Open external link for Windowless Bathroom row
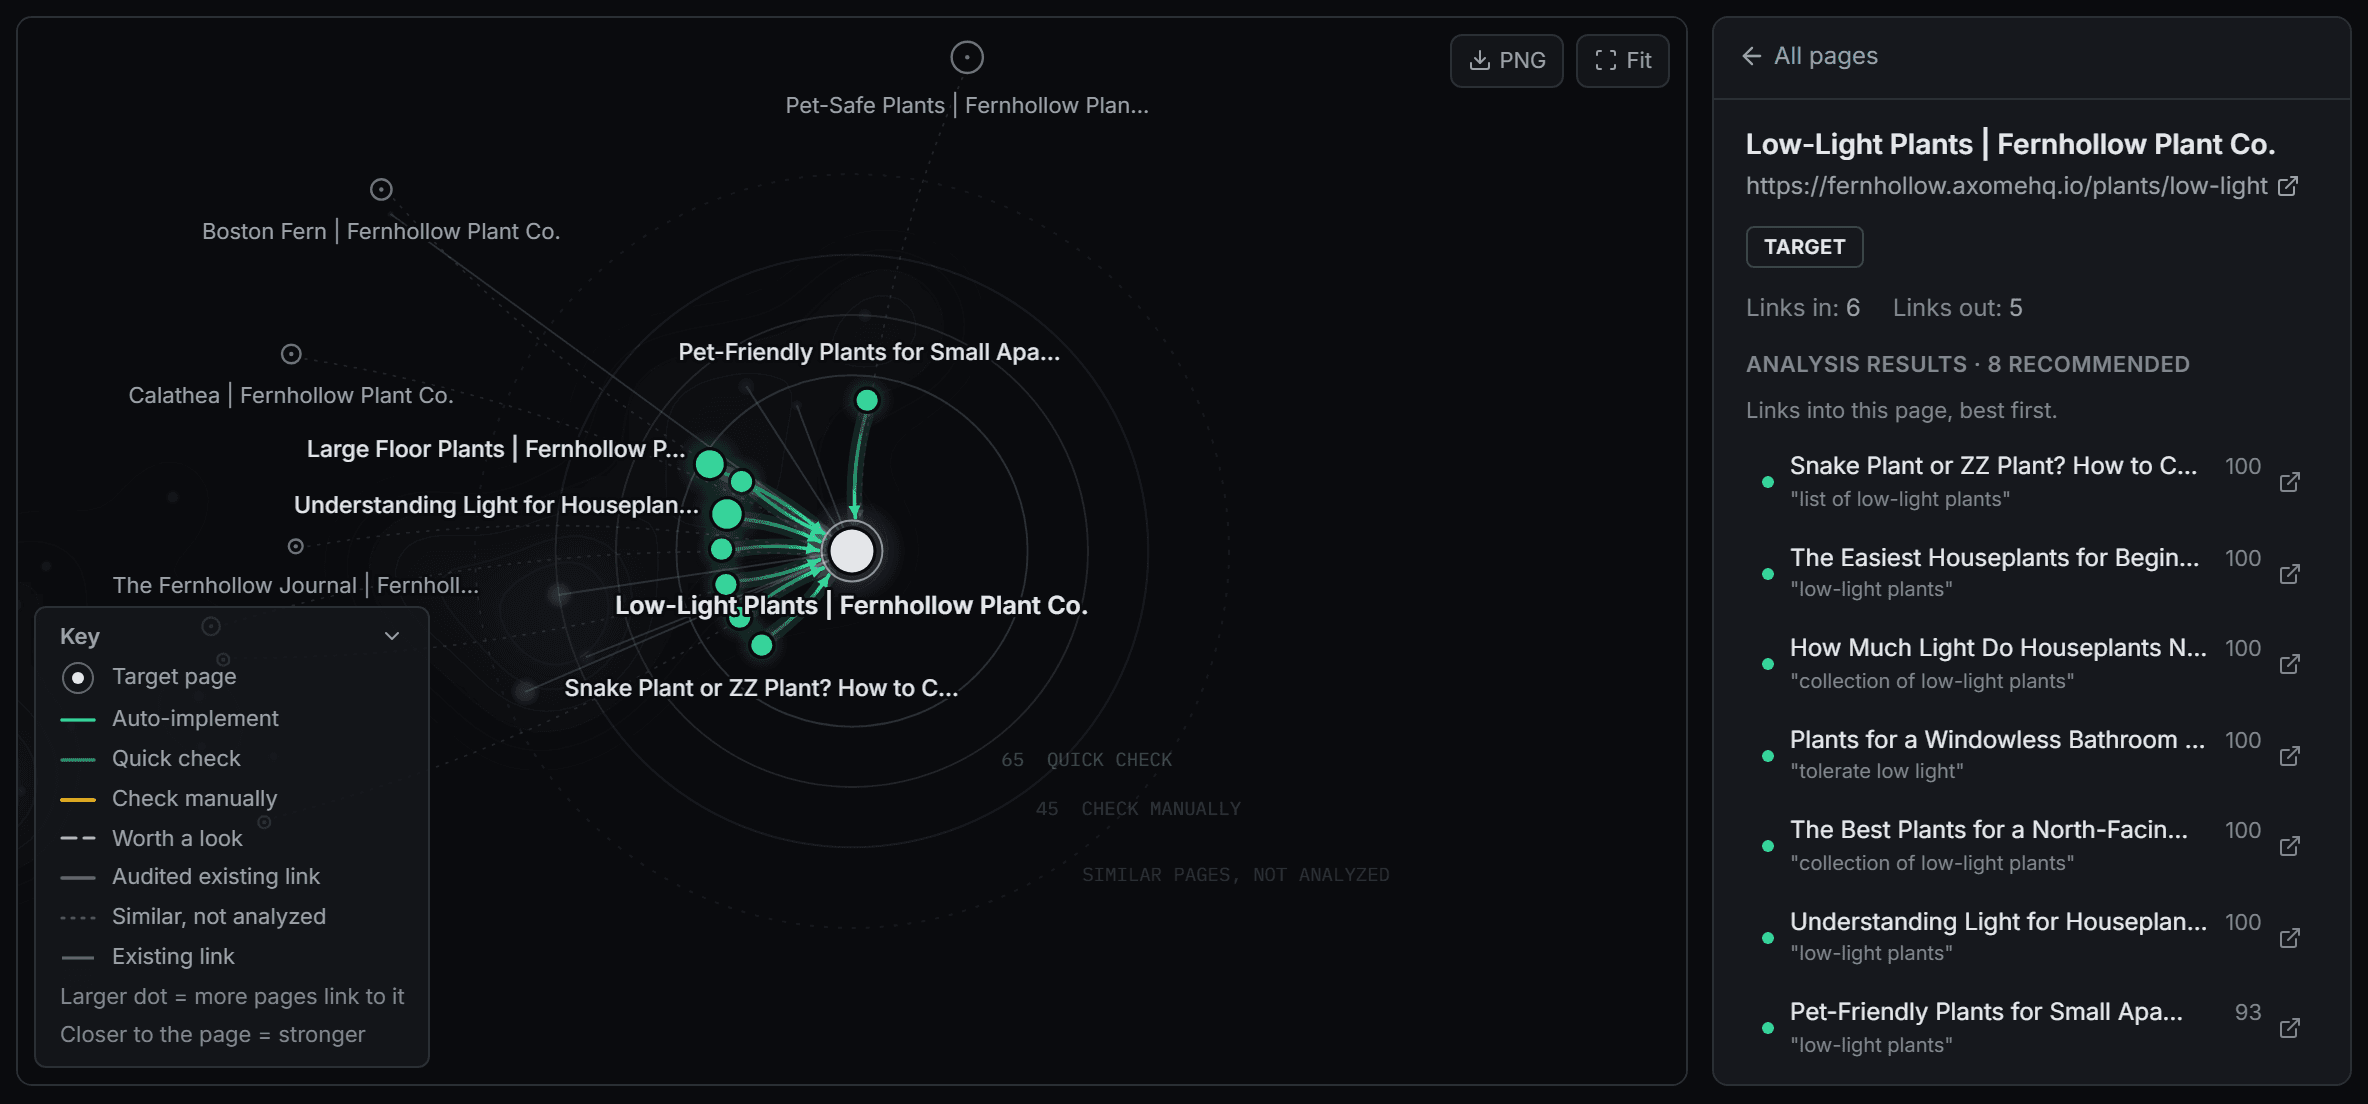Image resolution: width=2368 pixels, height=1104 pixels. (2289, 756)
